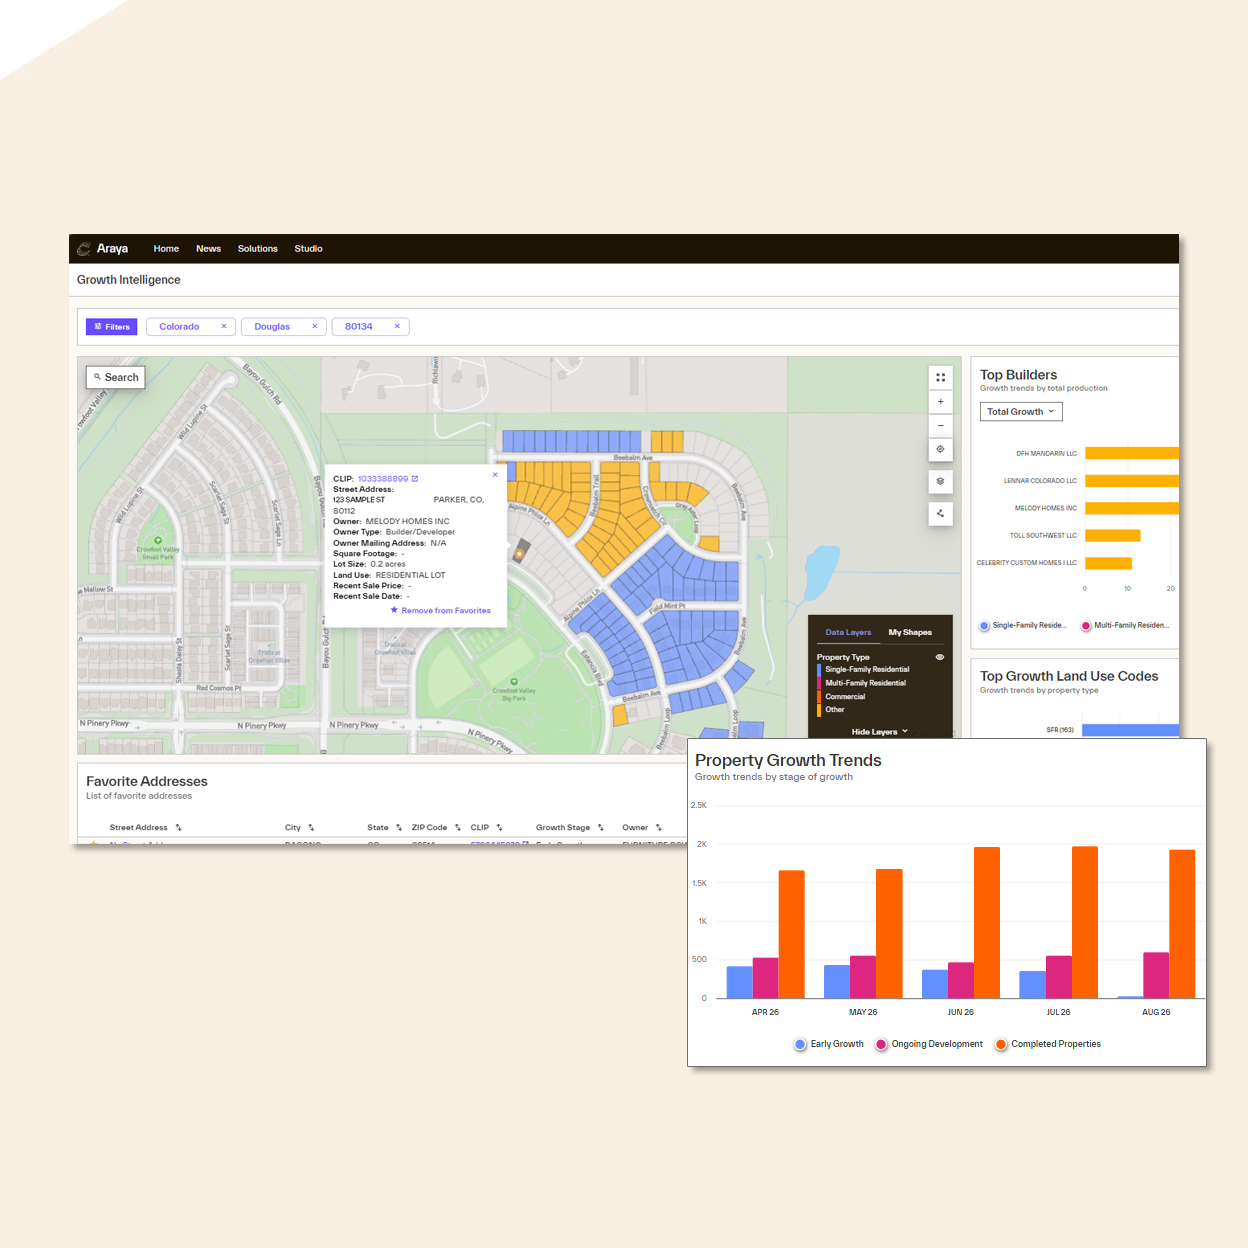
Task: Open the Studio menu item
Action: point(308,249)
